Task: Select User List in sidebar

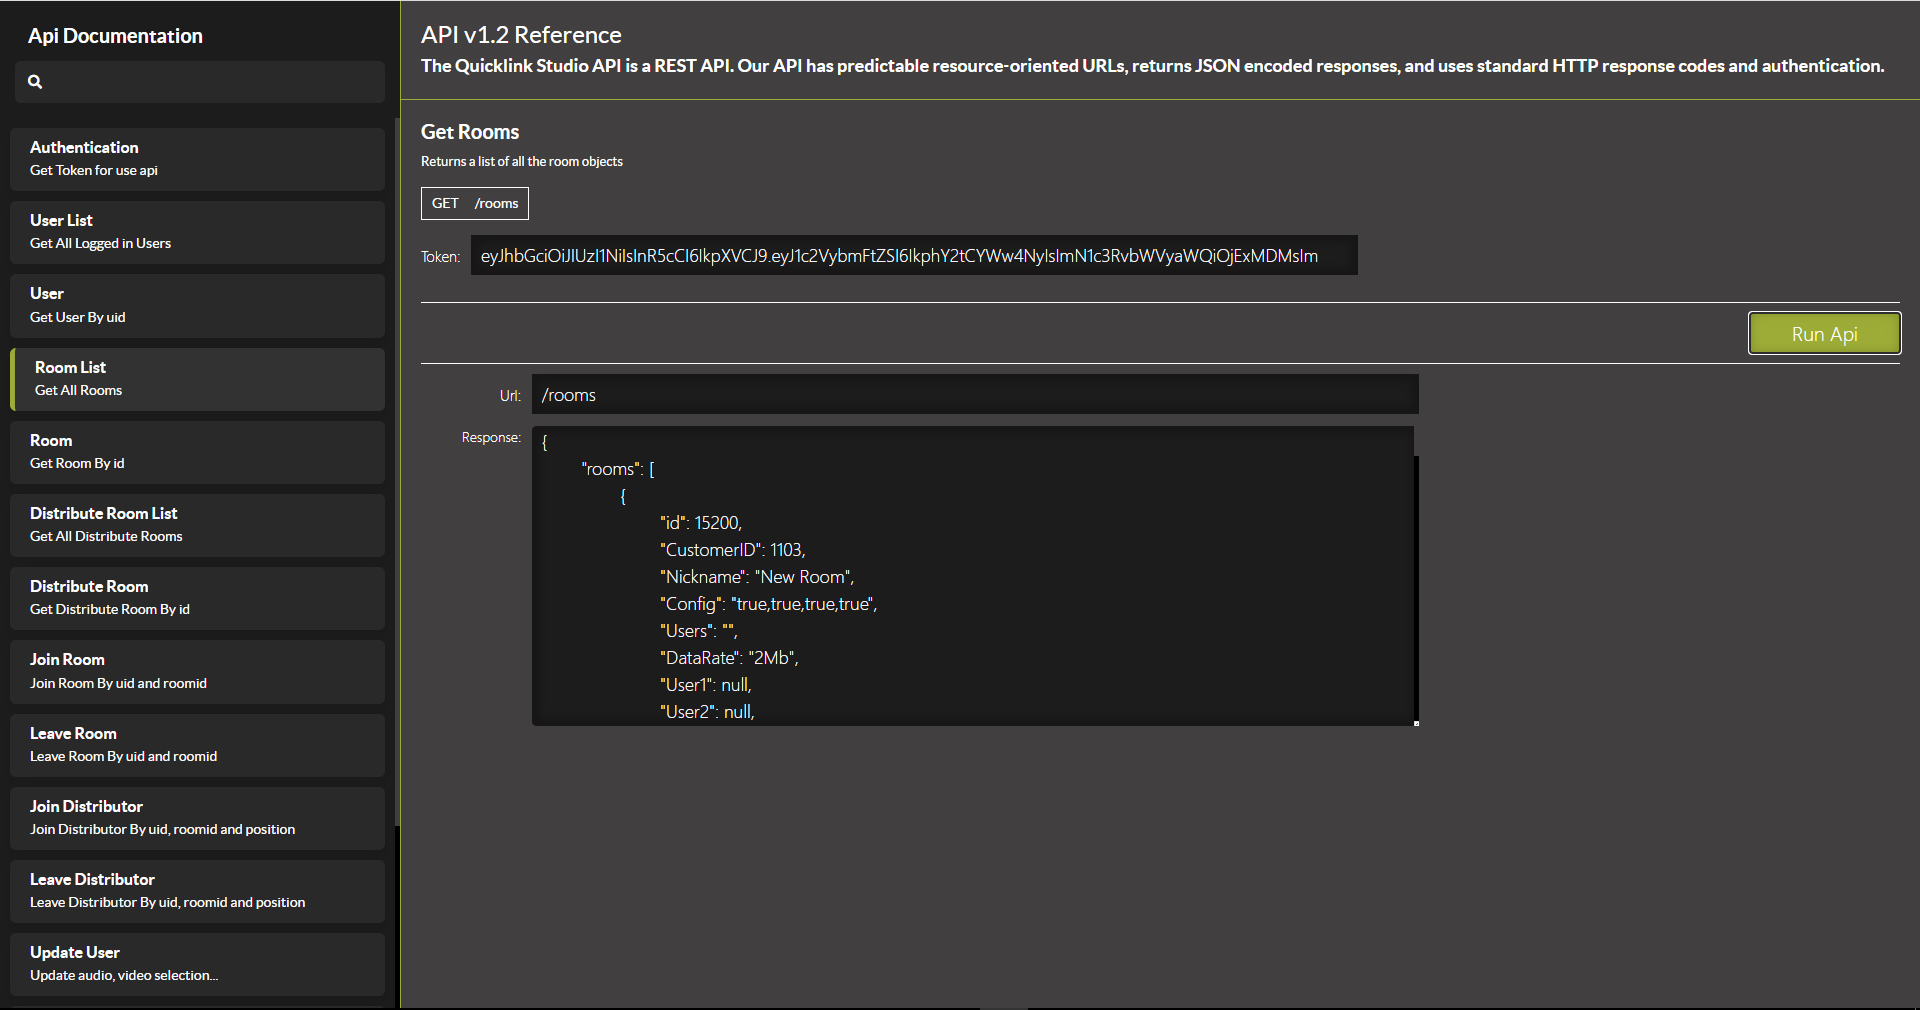Action: coord(197,232)
